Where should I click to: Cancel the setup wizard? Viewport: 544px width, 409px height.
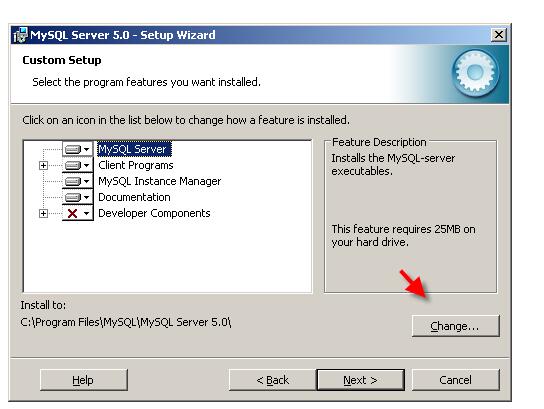tap(456, 380)
